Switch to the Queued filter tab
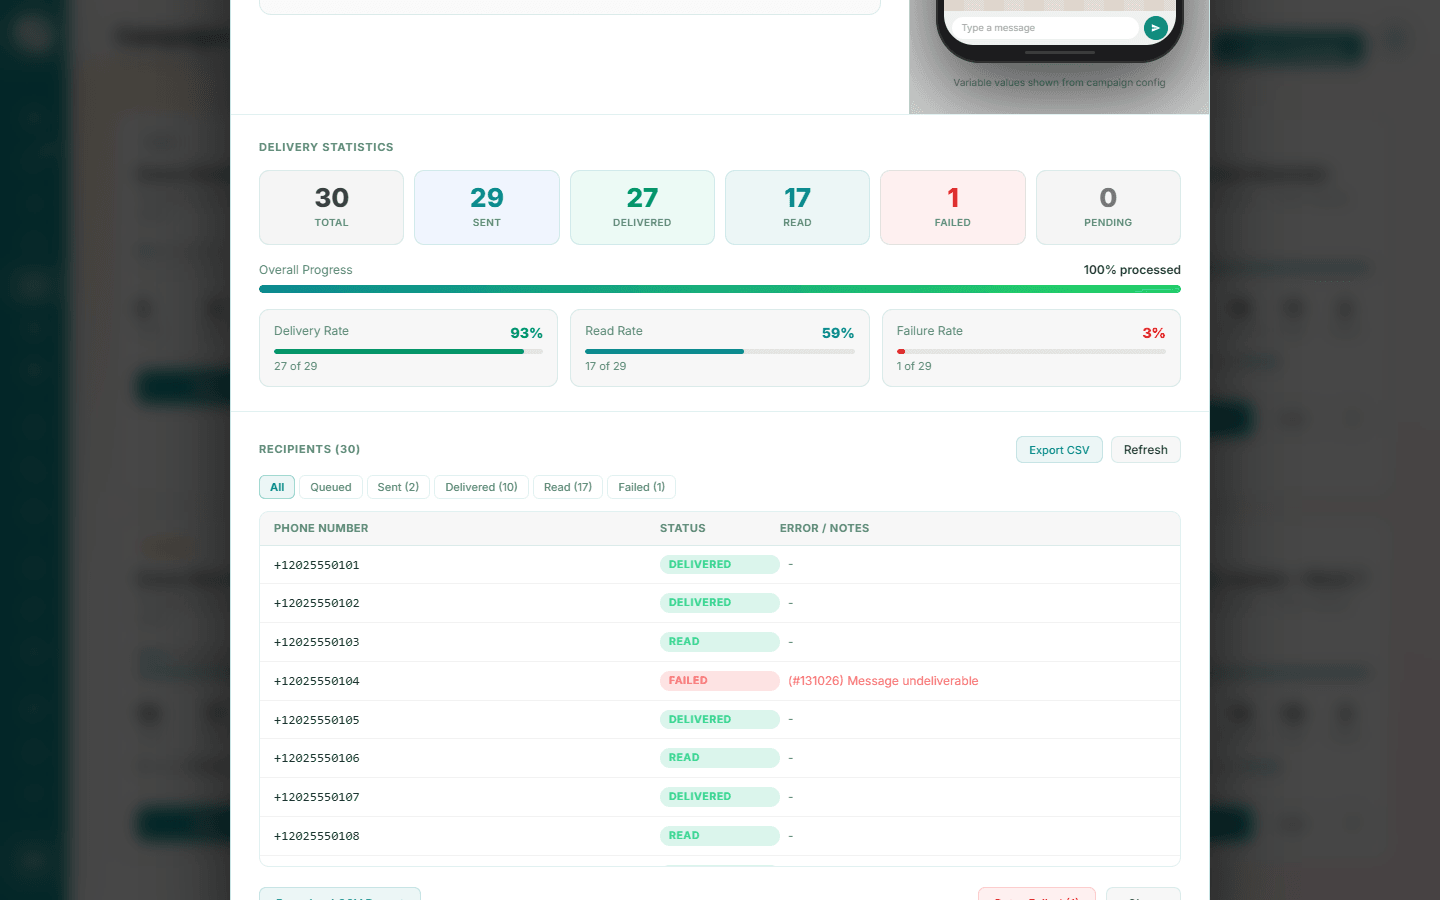This screenshot has width=1440, height=900. 331,487
